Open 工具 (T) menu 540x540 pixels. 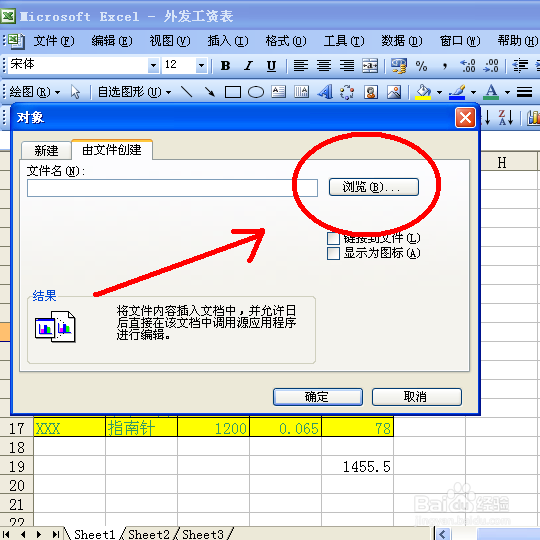coord(344,41)
